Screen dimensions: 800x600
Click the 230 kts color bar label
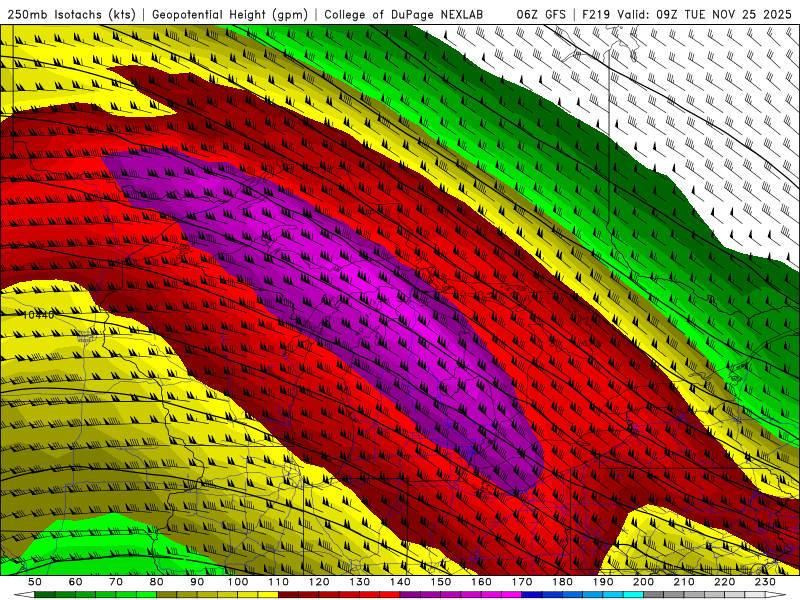[765, 582]
